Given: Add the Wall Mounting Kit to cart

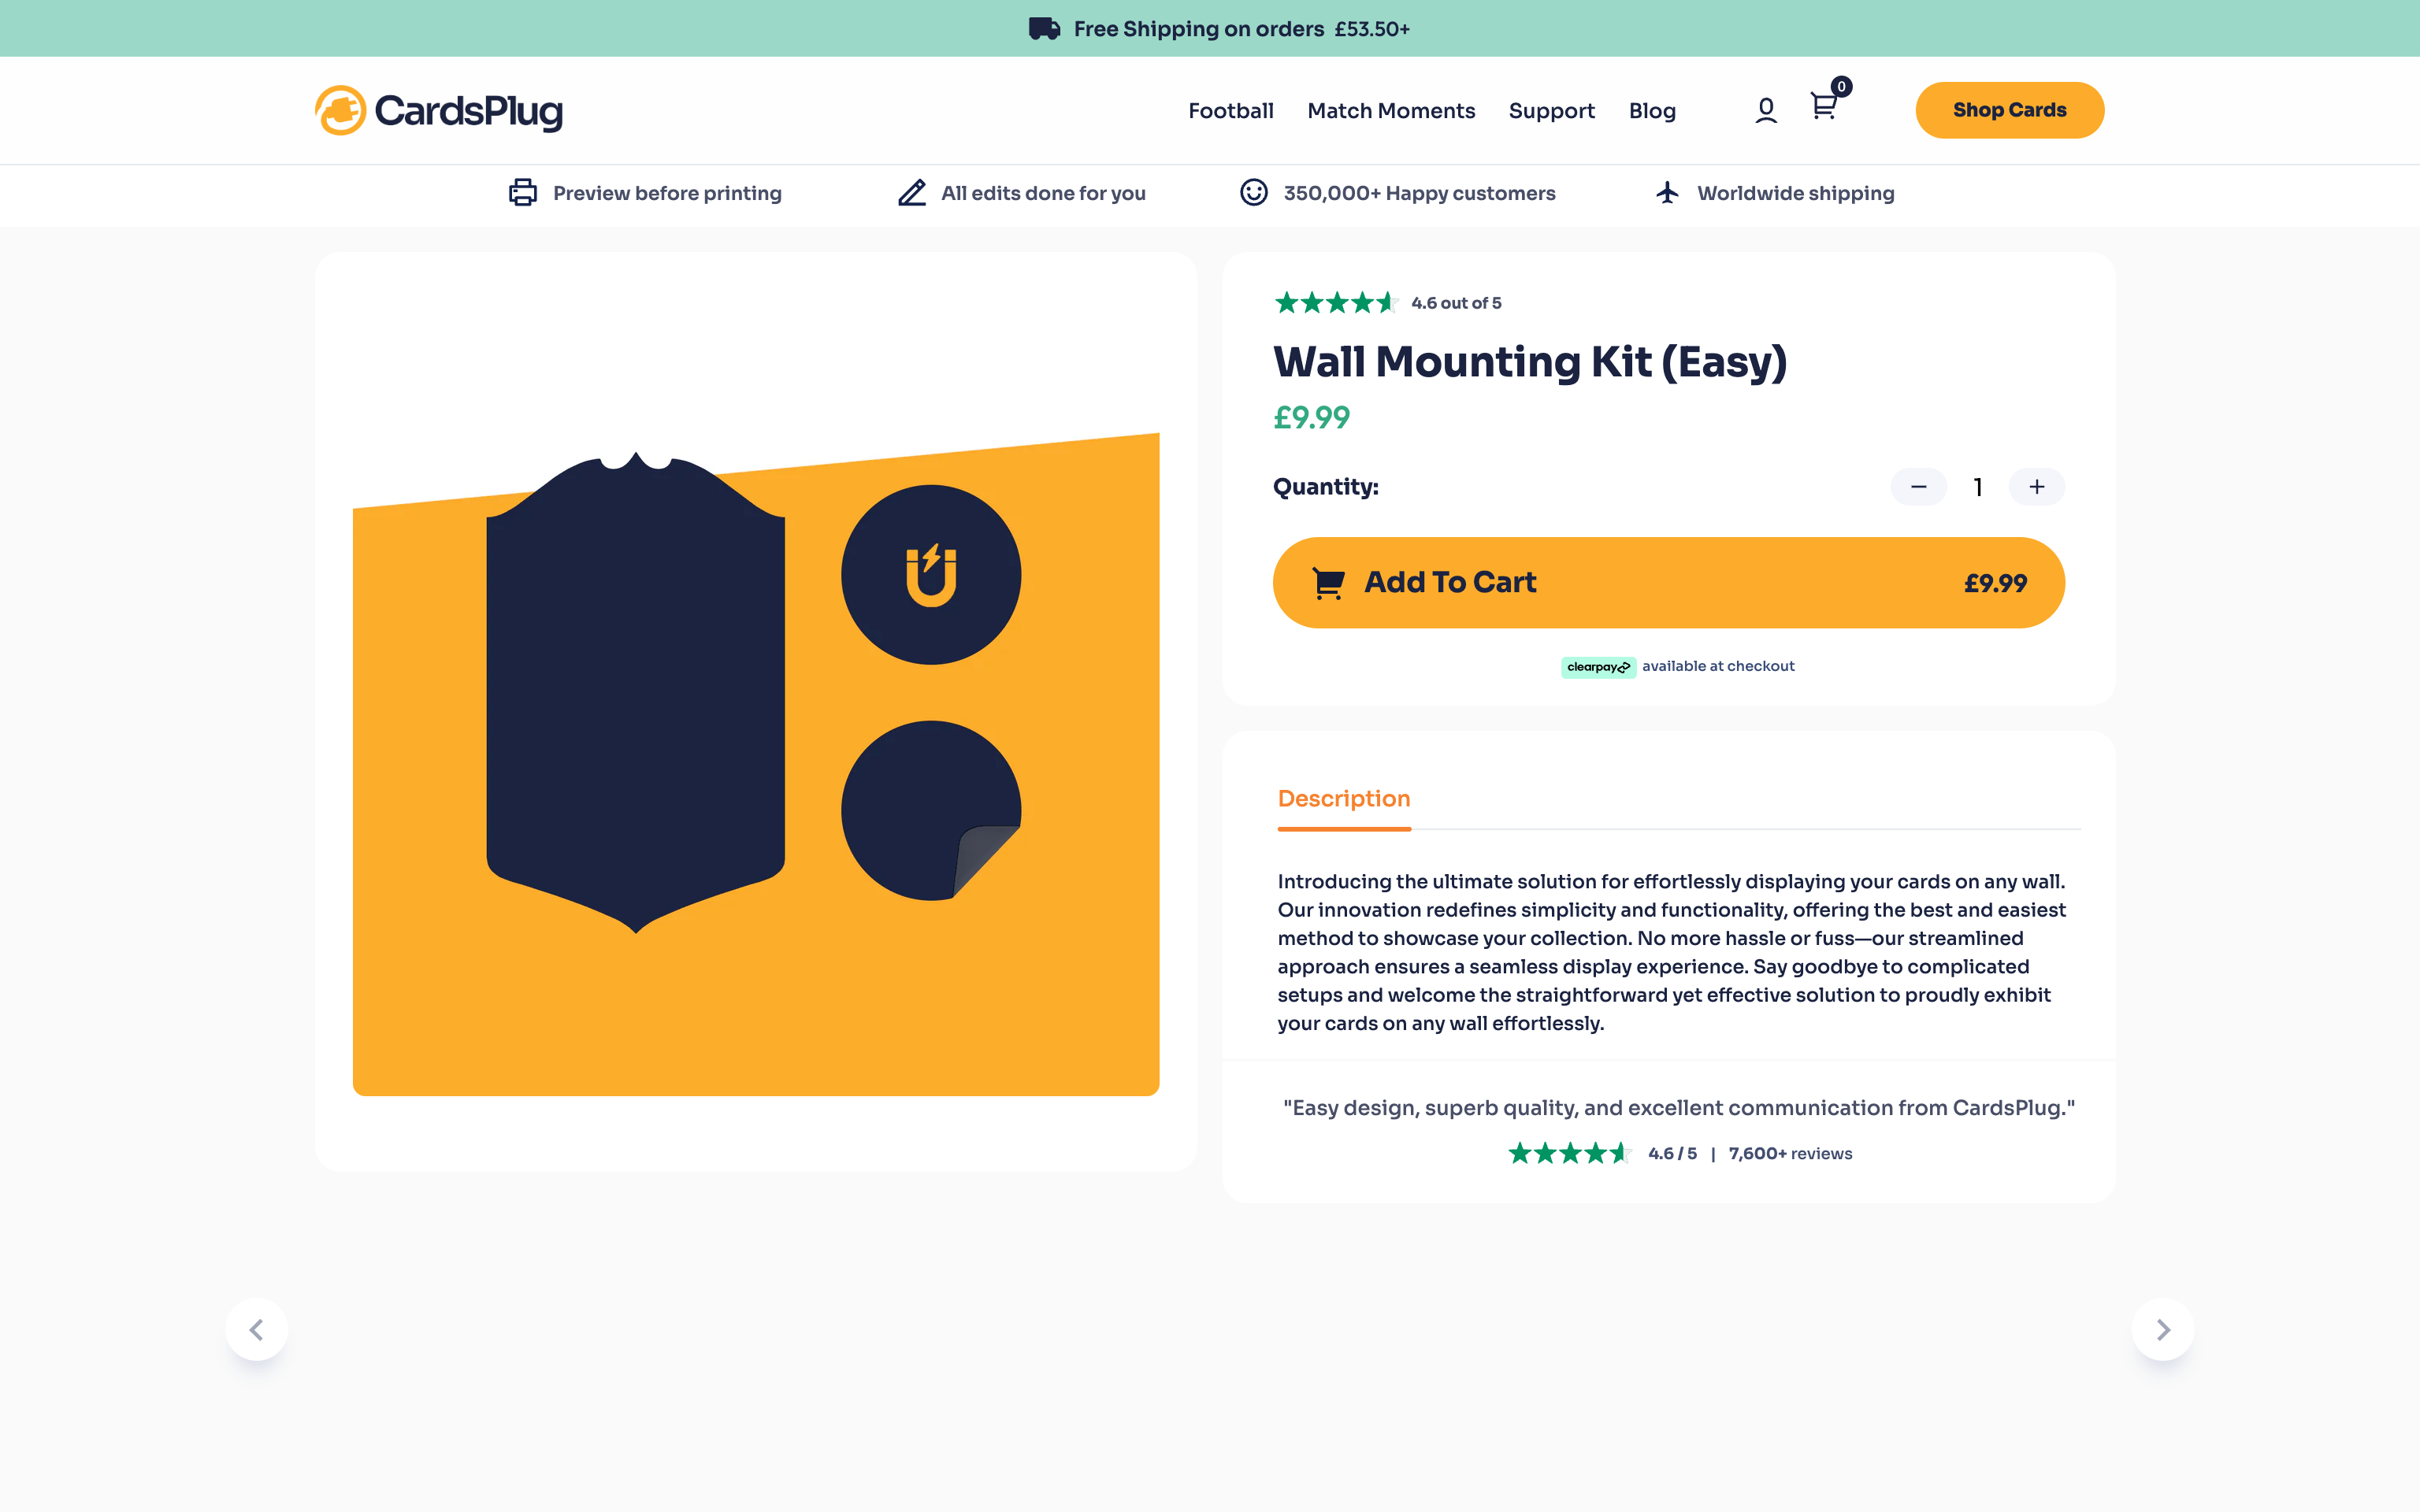Looking at the screenshot, I should click(1666, 582).
